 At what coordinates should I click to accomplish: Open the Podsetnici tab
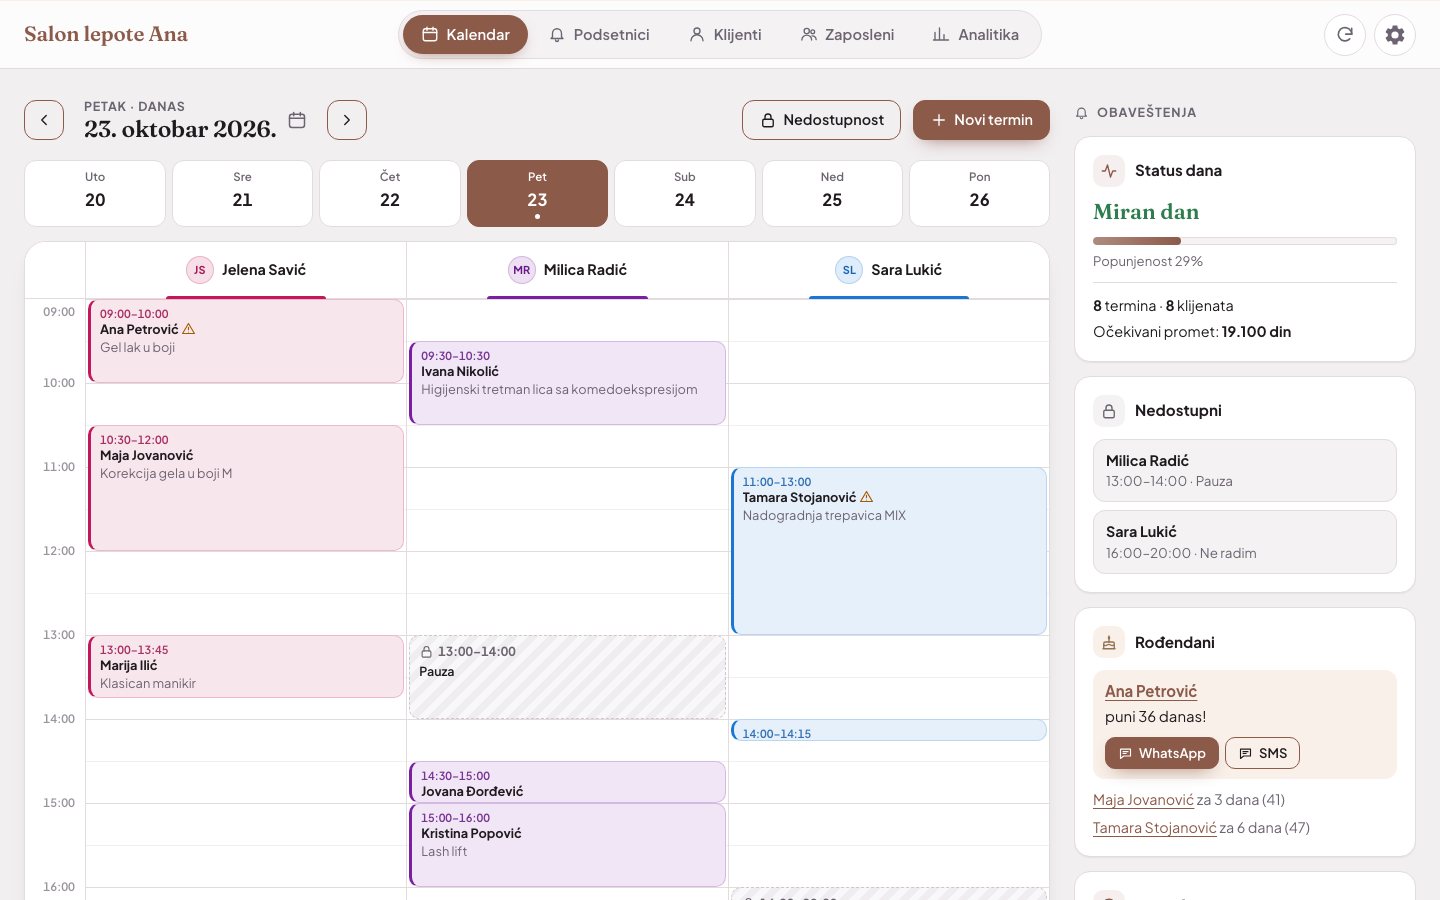click(x=600, y=35)
